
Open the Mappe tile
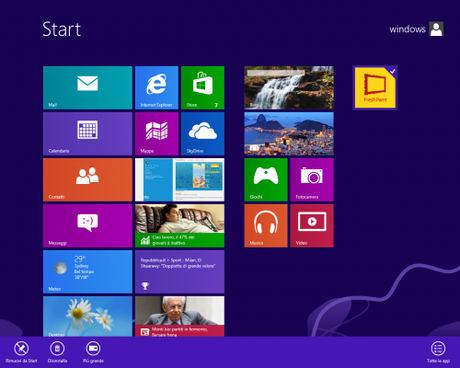click(x=157, y=134)
